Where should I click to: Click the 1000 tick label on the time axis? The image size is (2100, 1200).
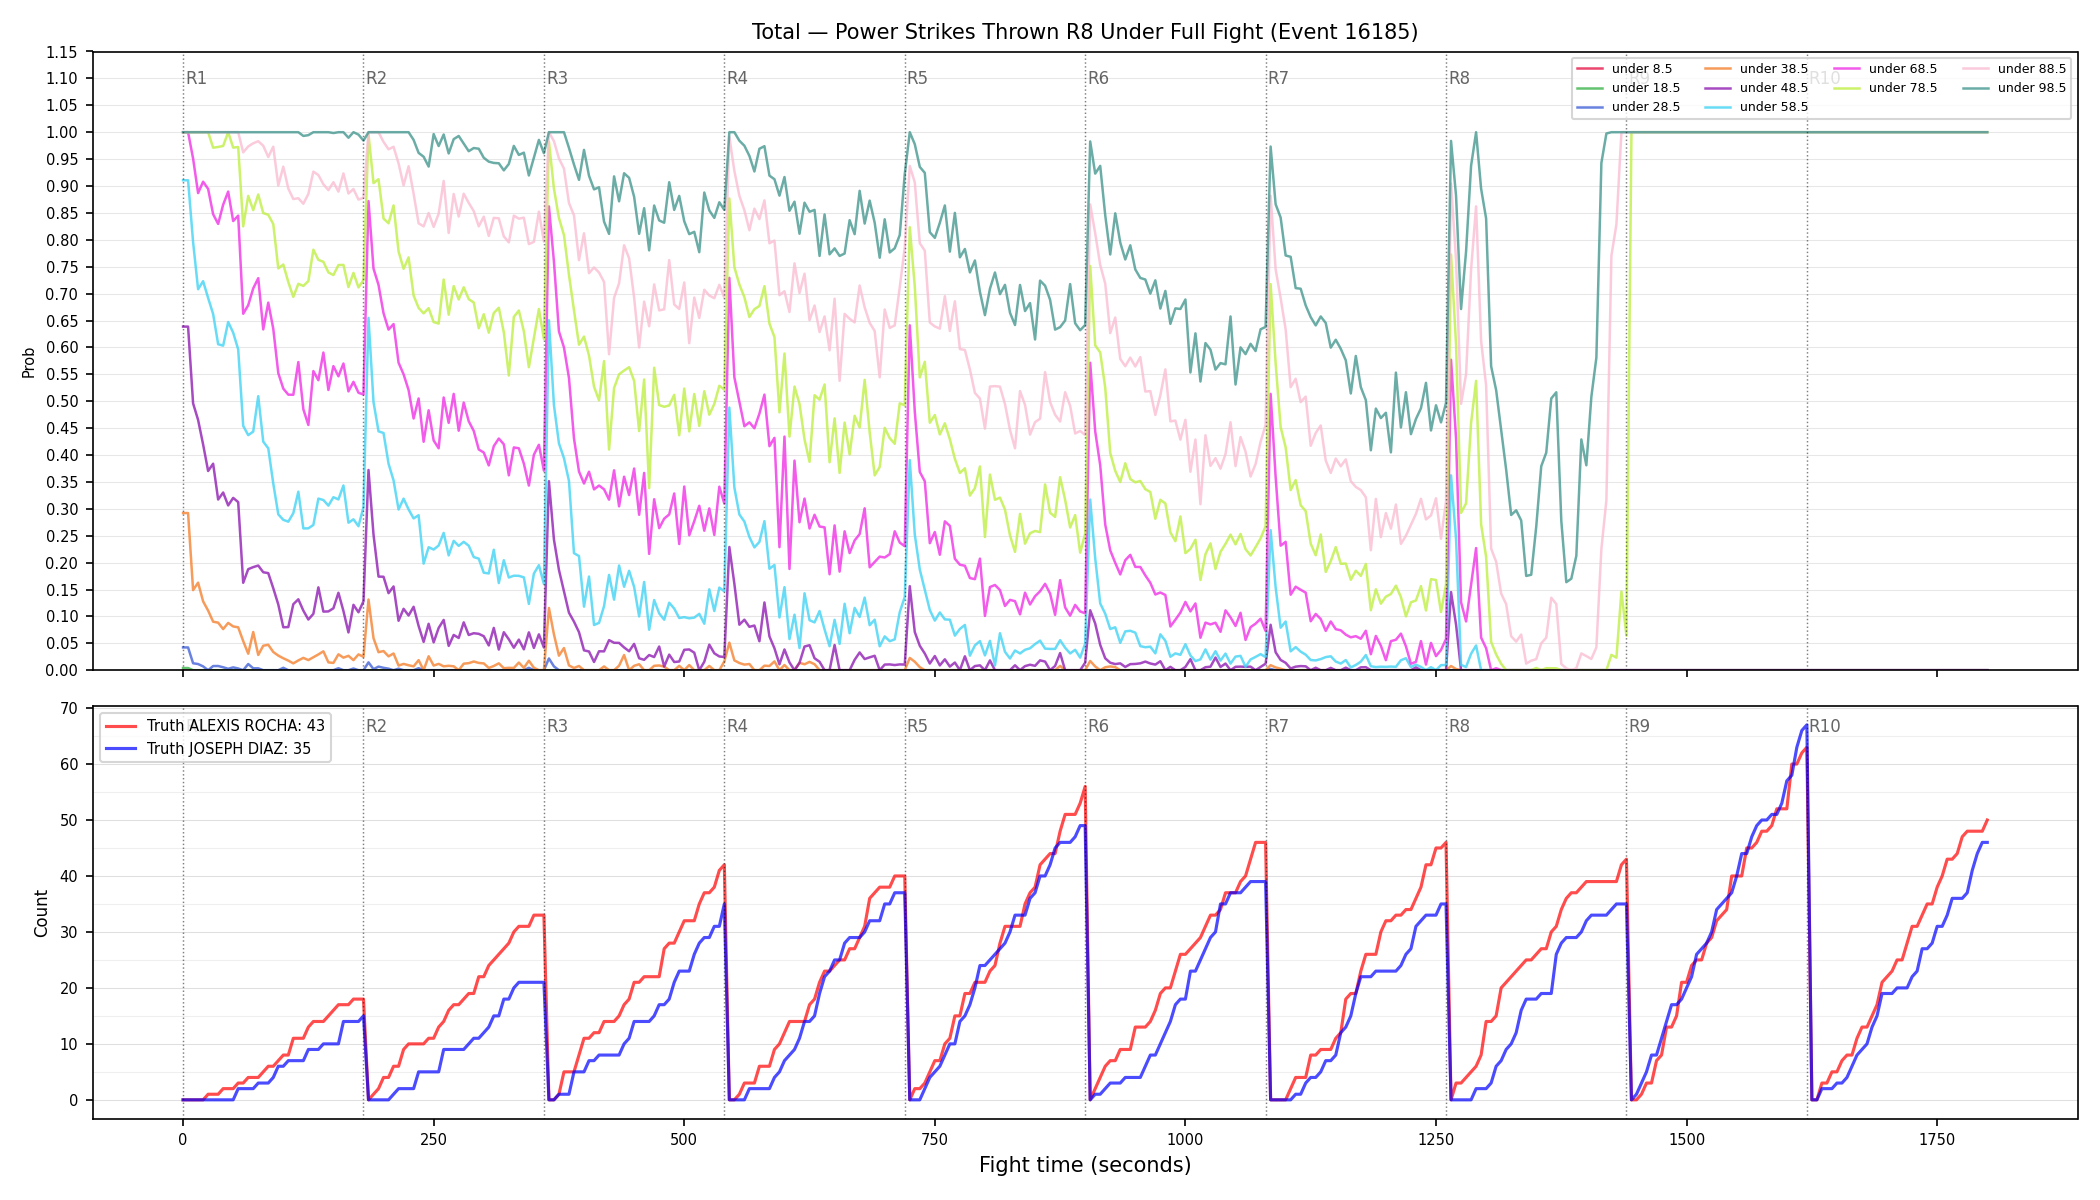(x=1185, y=1139)
